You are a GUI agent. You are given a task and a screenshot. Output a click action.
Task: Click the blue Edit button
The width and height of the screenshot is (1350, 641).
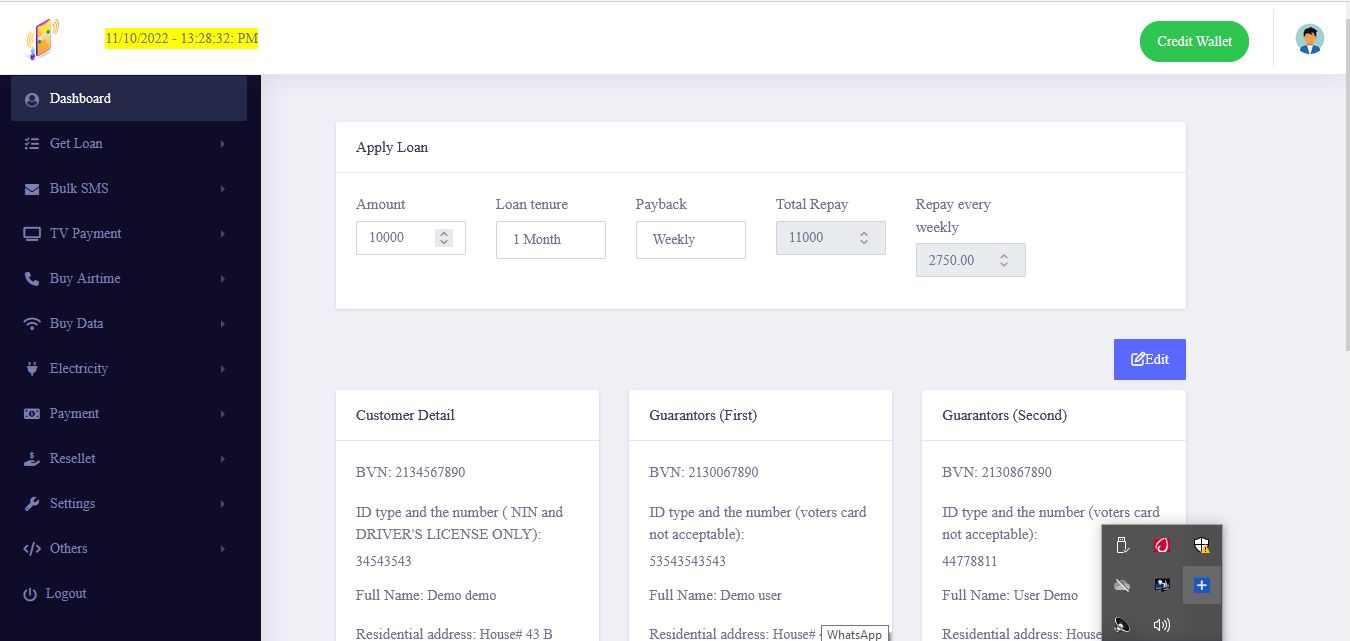coord(1150,360)
